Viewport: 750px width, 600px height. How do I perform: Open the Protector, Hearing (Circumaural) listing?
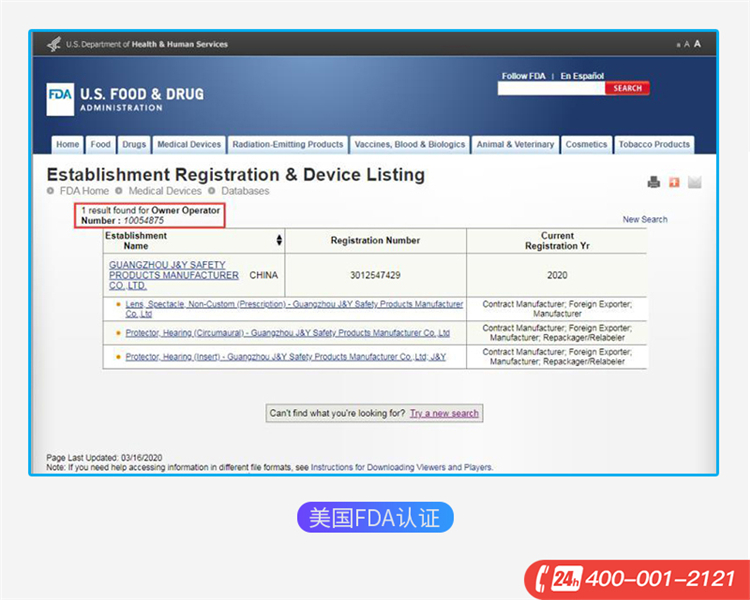click(287, 333)
